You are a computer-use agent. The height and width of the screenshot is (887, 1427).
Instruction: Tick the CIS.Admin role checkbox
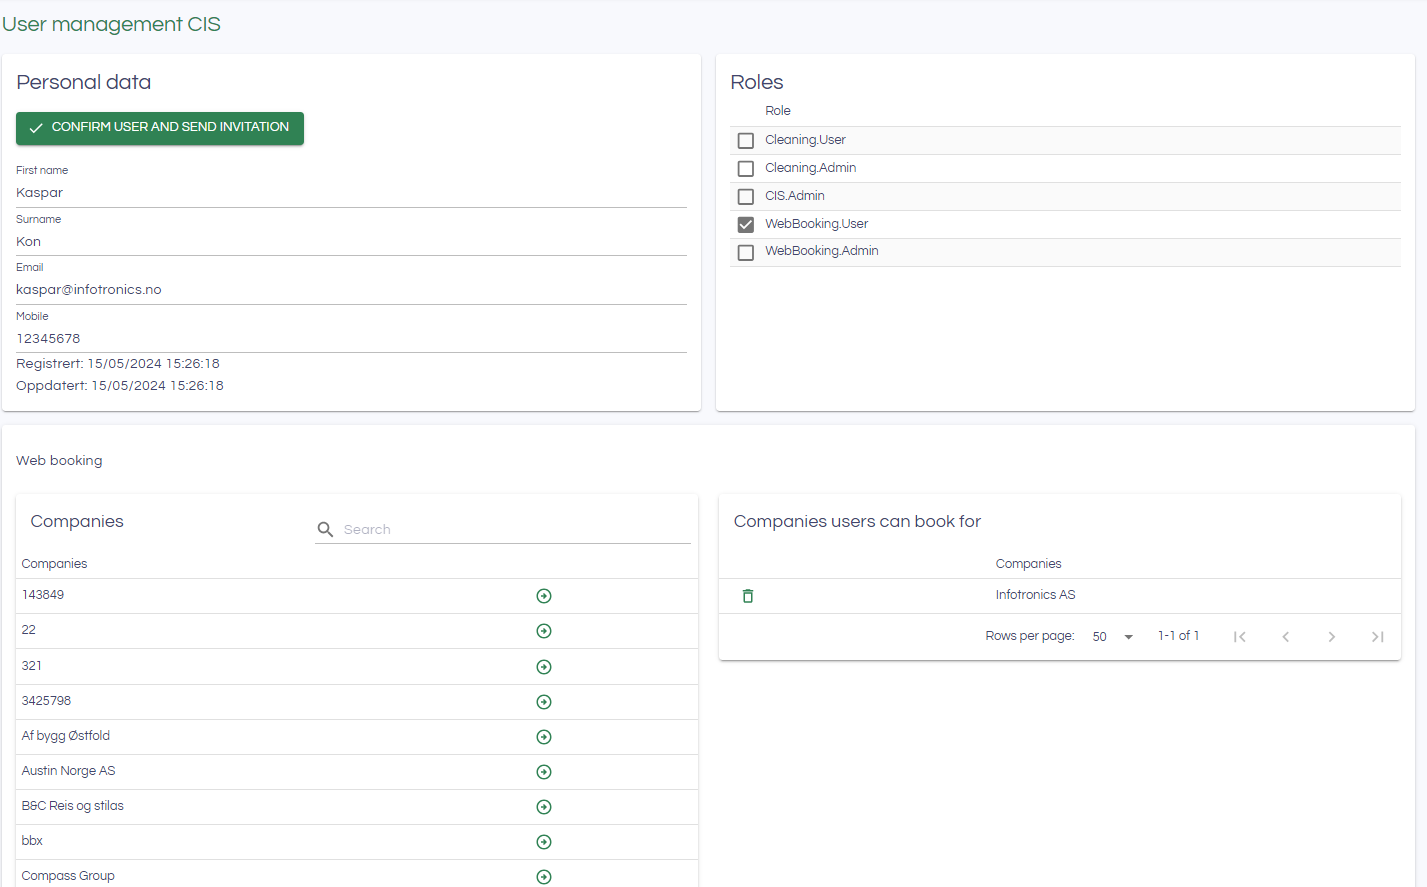746,197
